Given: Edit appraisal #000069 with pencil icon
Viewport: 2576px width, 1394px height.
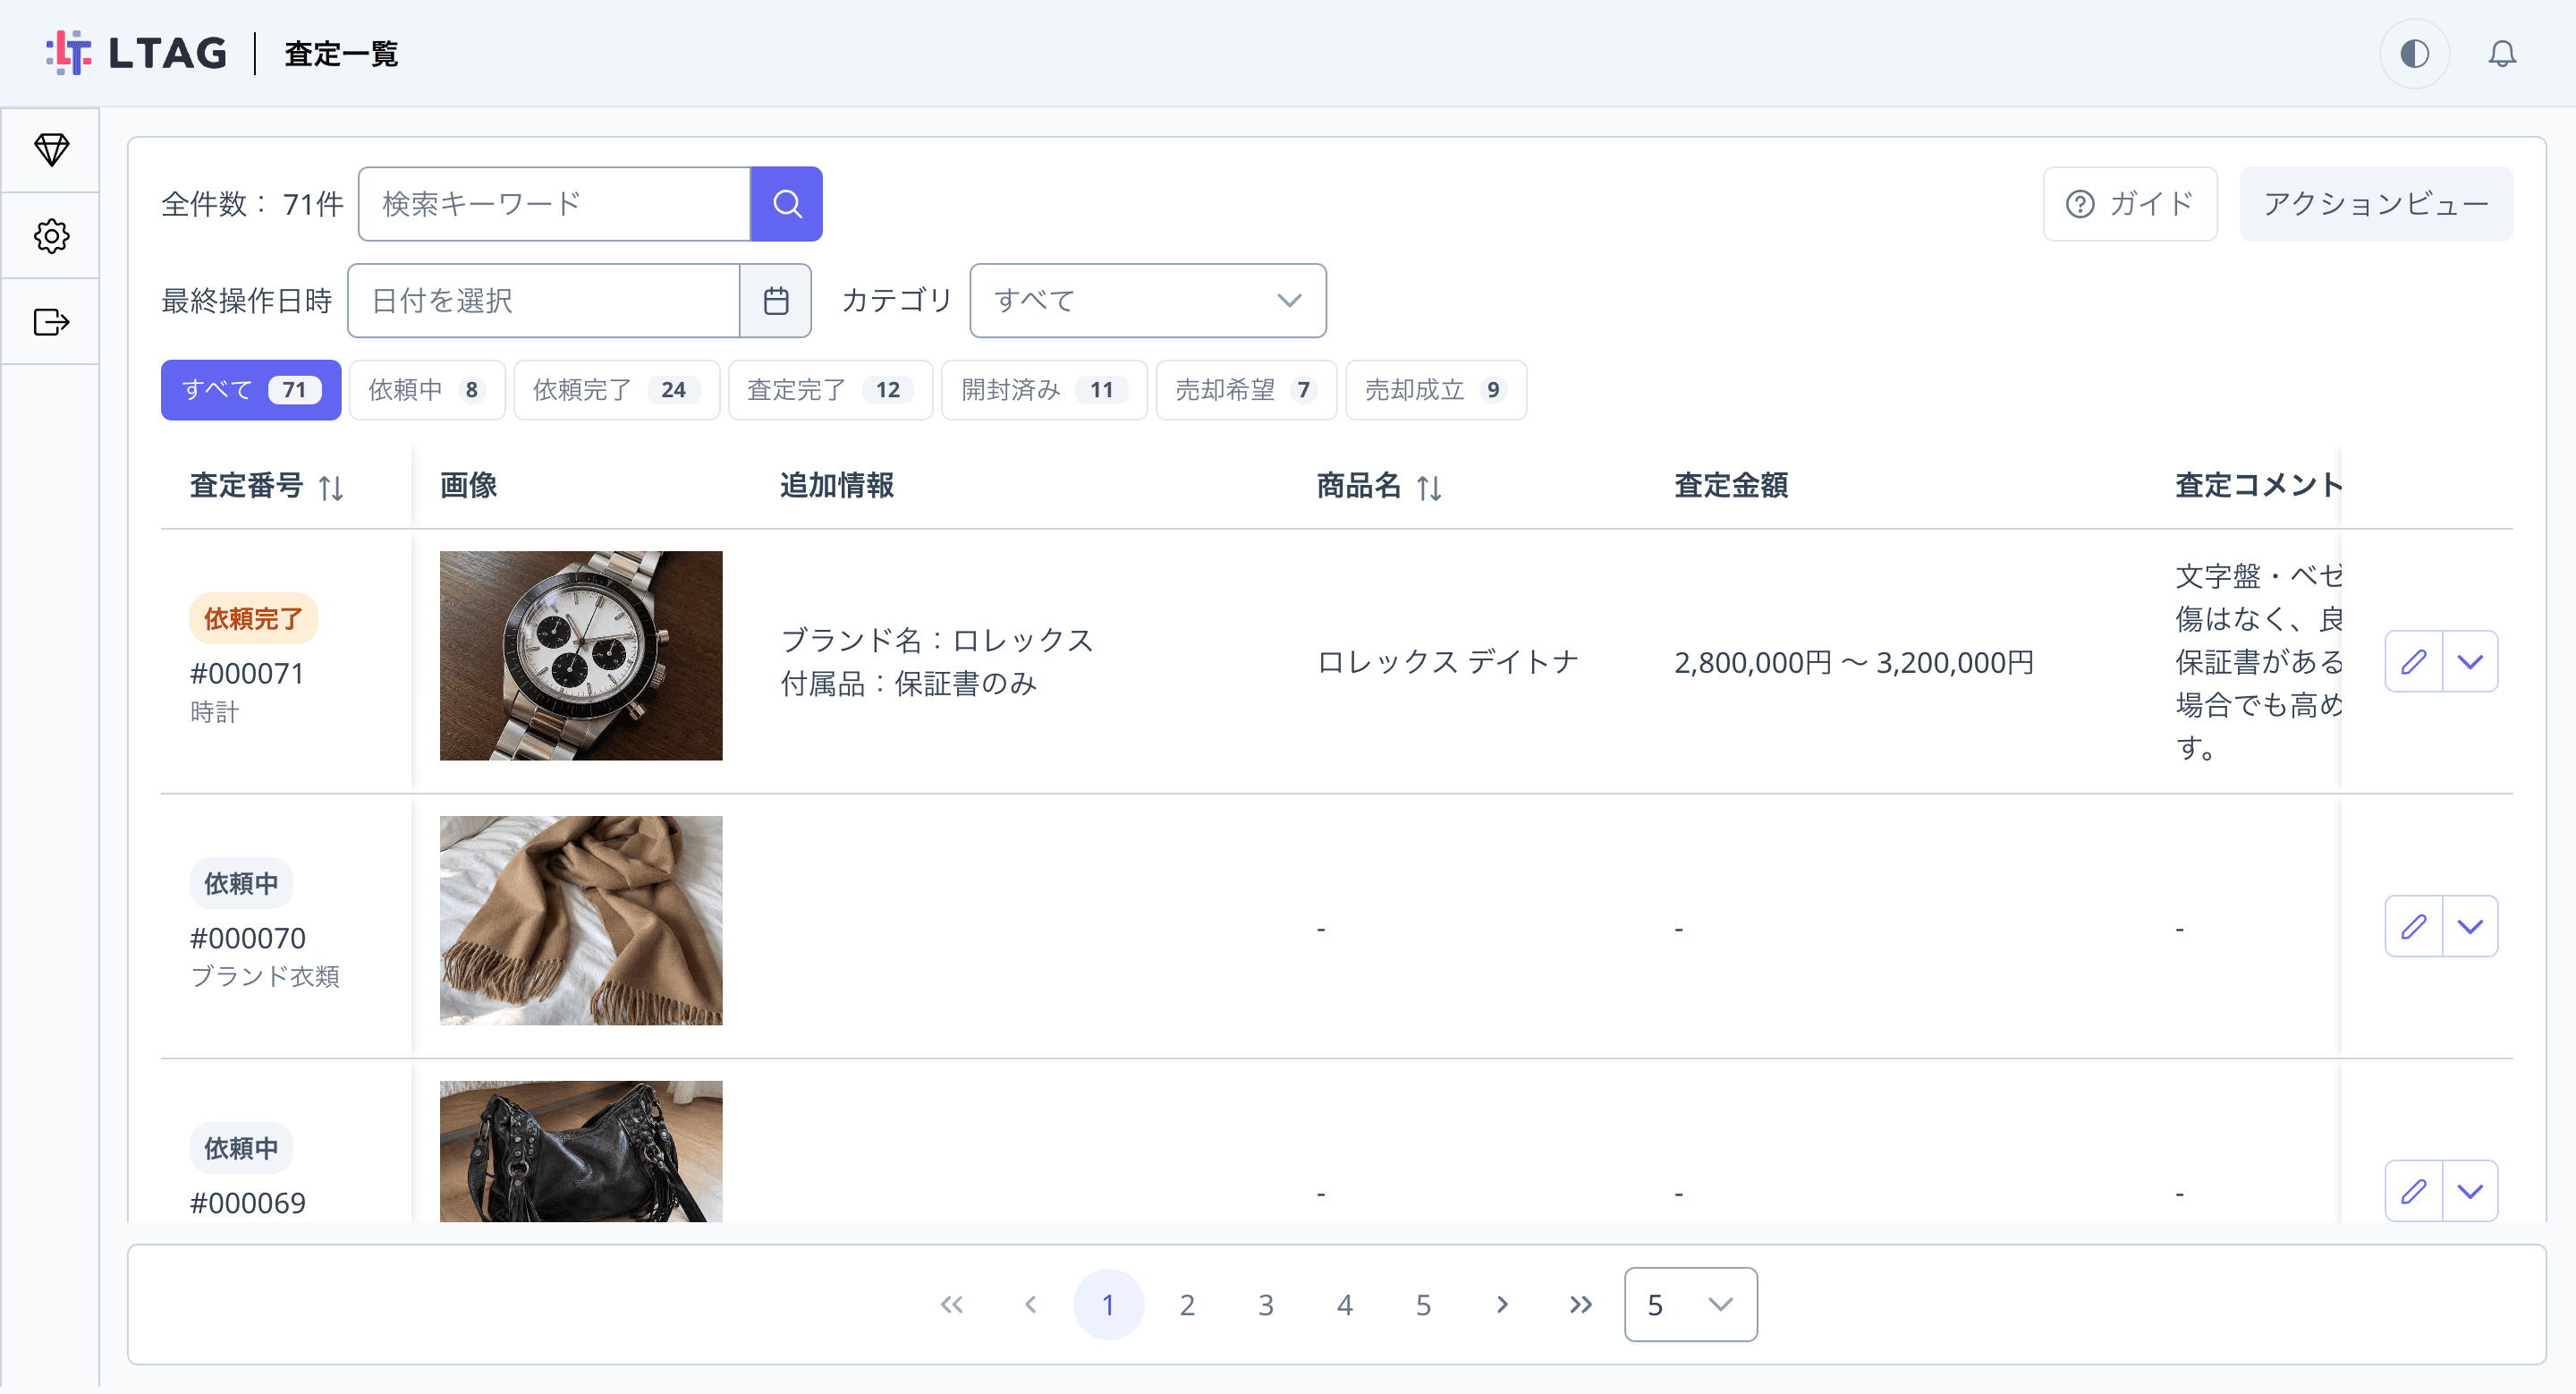Looking at the screenshot, I should click(x=2414, y=1191).
